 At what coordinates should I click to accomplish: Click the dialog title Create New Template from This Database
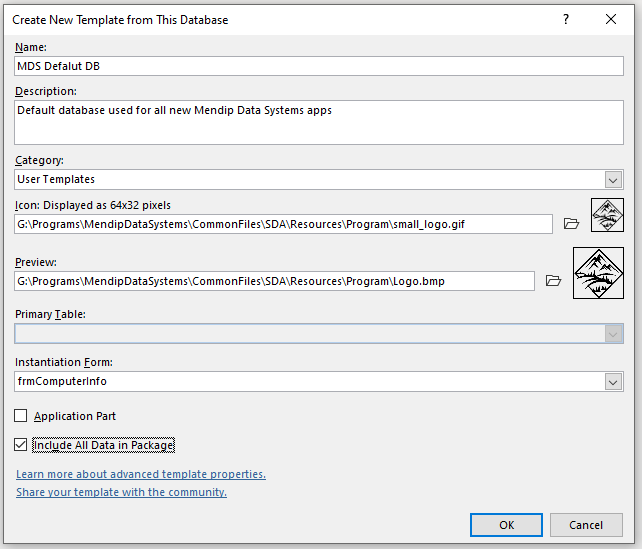click(x=120, y=20)
